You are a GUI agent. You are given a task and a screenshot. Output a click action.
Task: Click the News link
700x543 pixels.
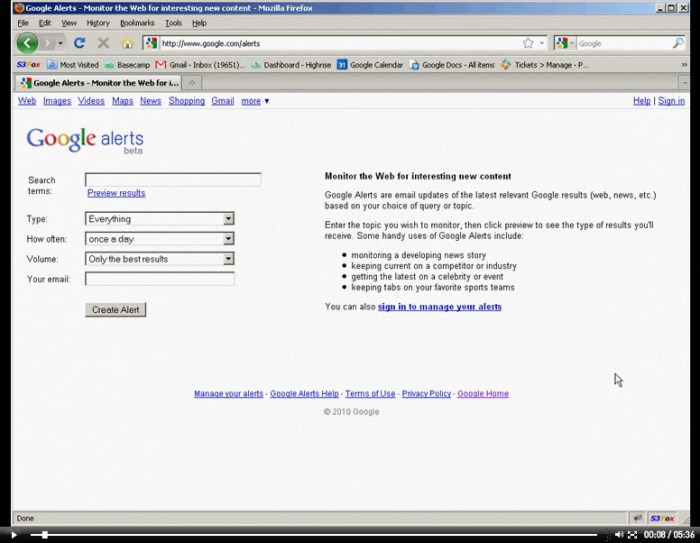(x=150, y=101)
